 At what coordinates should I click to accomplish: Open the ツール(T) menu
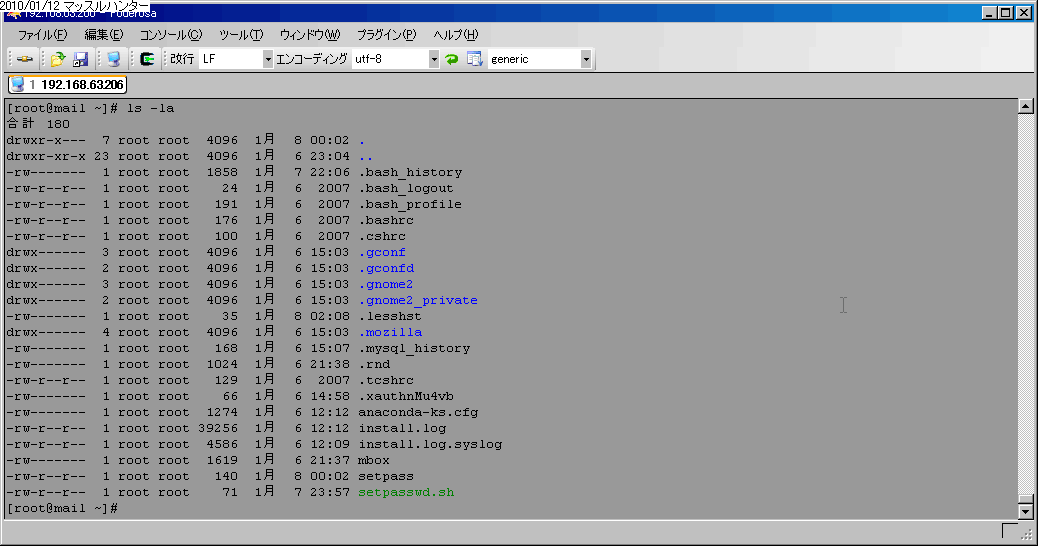point(241,34)
